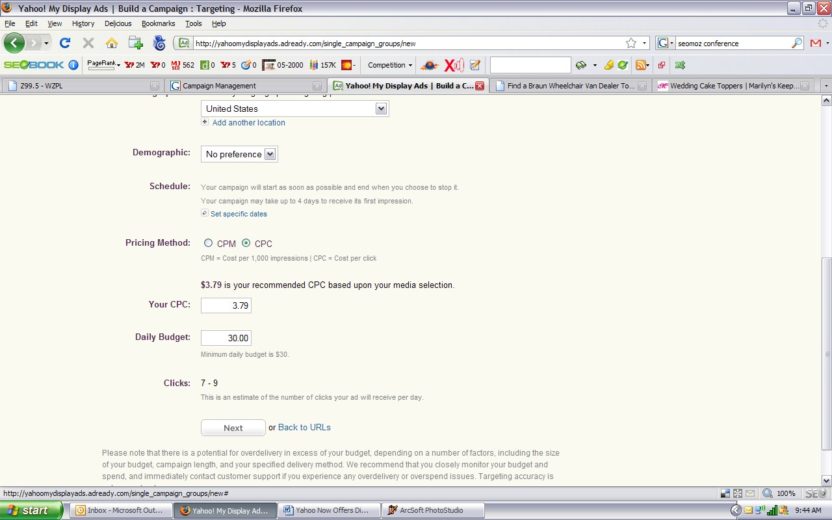Open the list all tabs dropdown
The image size is (832, 520).
[x=826, y=85]
